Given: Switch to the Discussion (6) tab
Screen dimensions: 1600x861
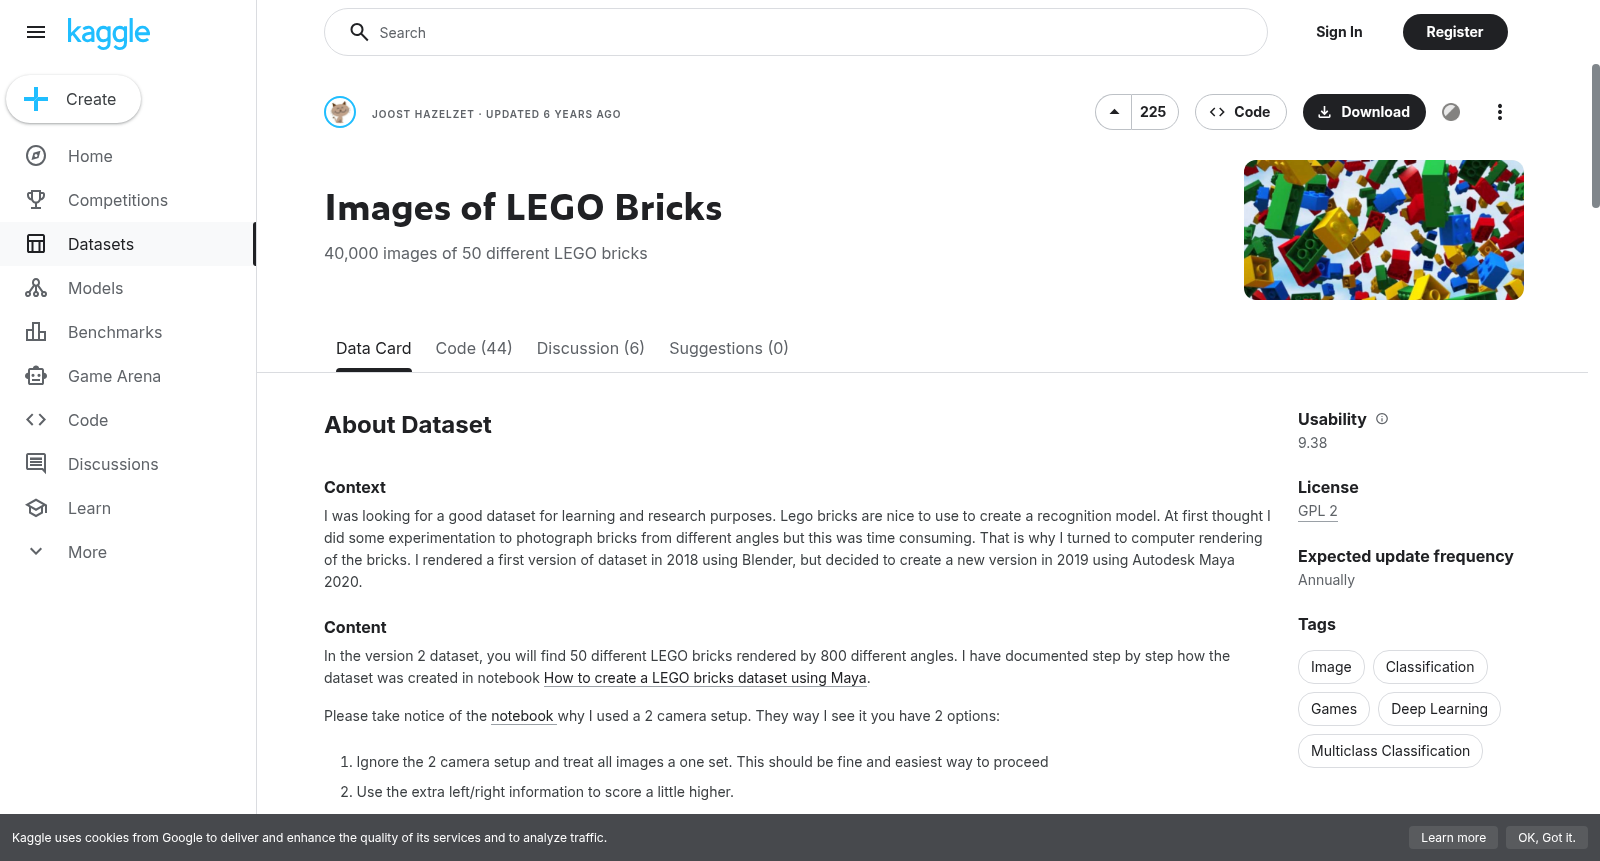Looking at the screenshot, I should [x=591, y=348].
